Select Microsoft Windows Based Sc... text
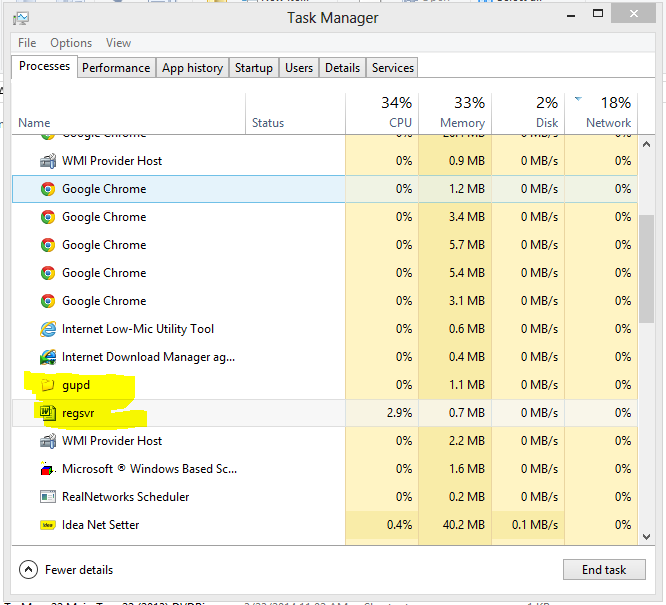 coord(150,469)
